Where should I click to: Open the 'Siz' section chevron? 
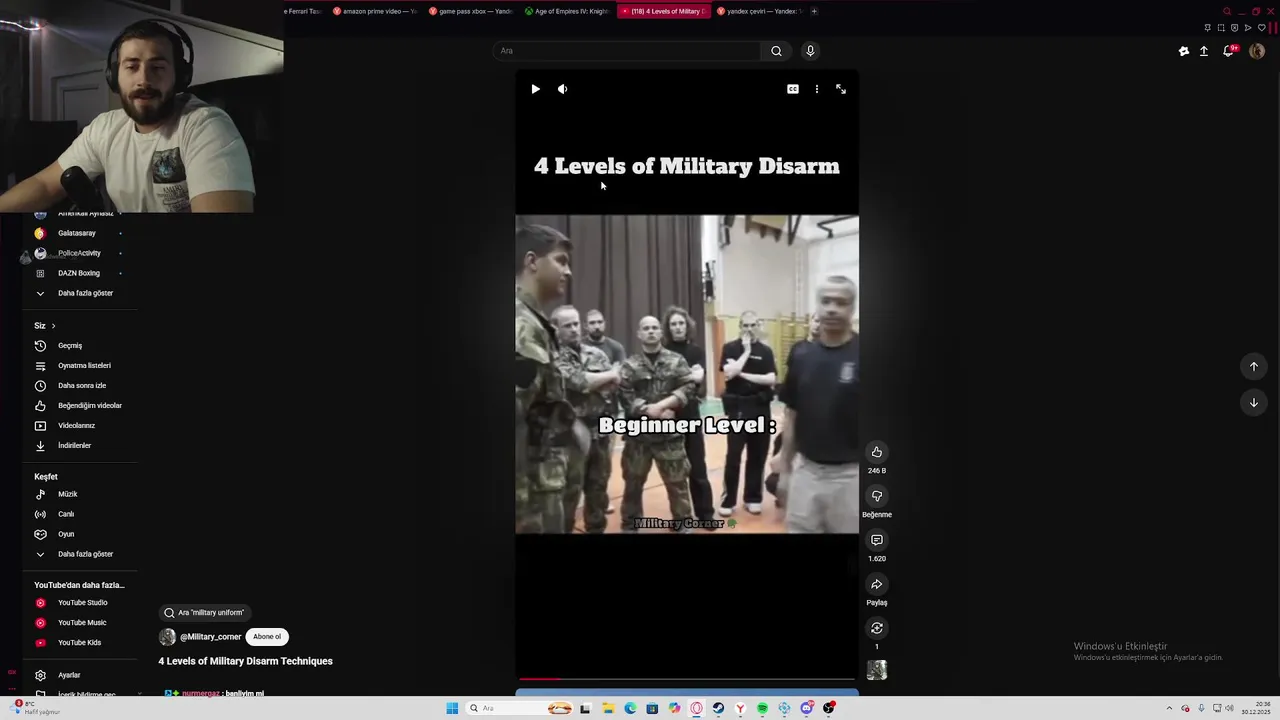pos(53,325)
